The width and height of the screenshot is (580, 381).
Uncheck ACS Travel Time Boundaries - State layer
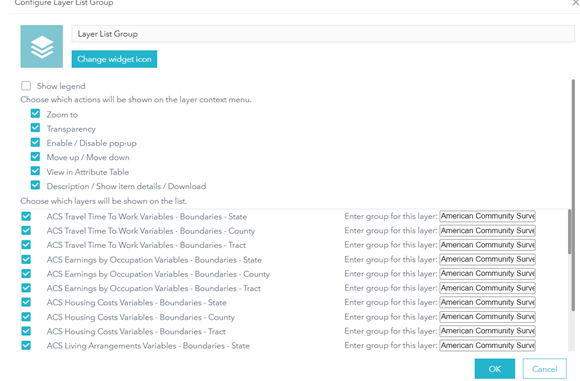pyautogui.click(x=26, y=216)
